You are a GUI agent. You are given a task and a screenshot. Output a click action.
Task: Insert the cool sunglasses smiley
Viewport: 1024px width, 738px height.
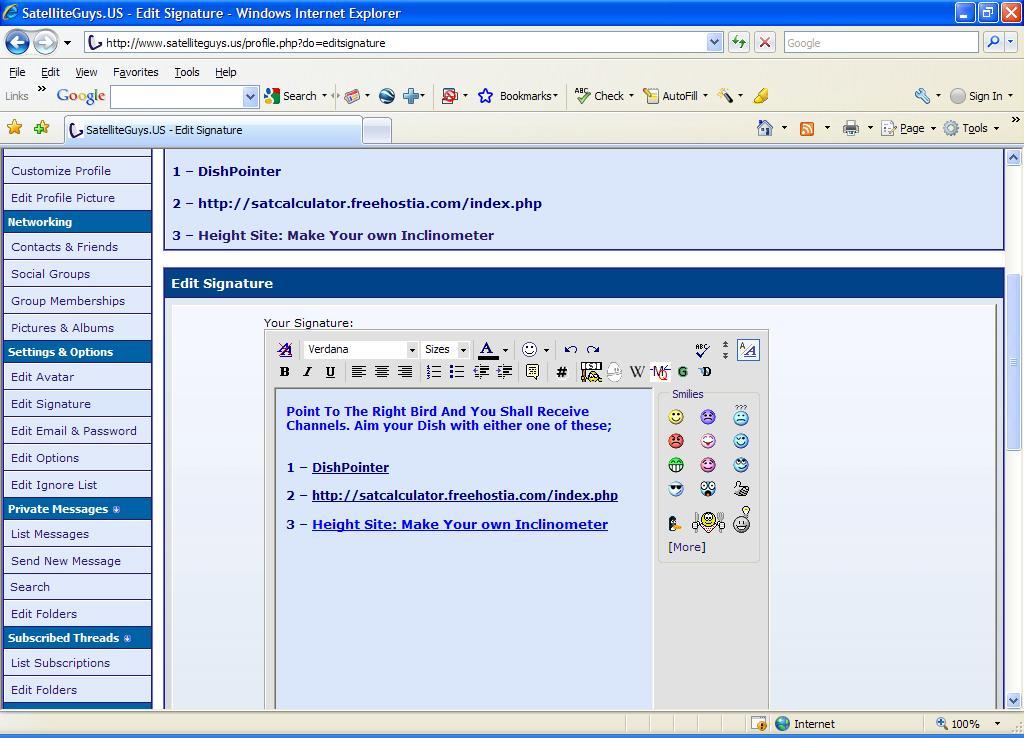pyautogui.click(x=676, y=489)
